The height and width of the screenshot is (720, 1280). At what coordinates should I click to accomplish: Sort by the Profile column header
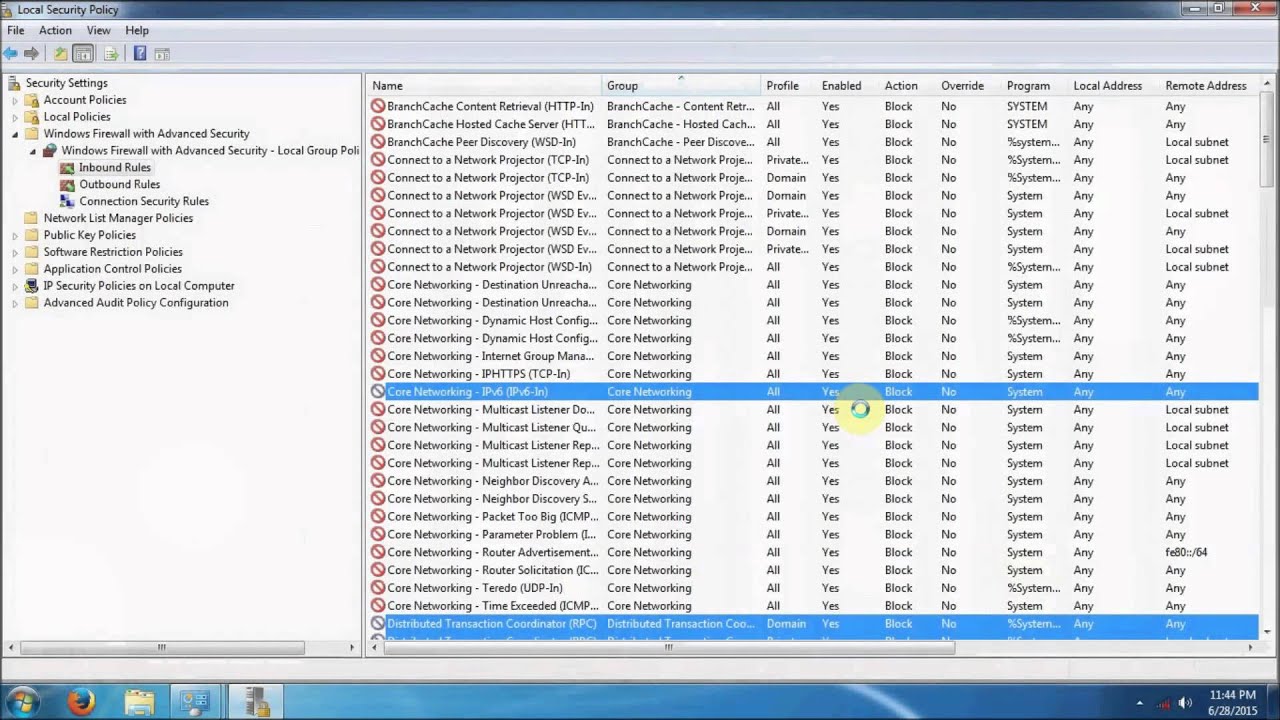point(789,86)
